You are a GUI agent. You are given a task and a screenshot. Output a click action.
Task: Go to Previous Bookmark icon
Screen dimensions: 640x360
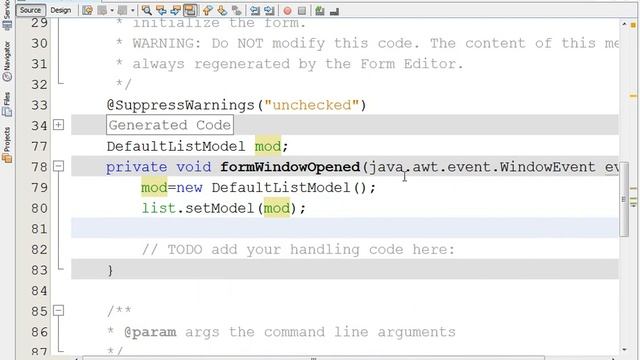click(207, 11)
